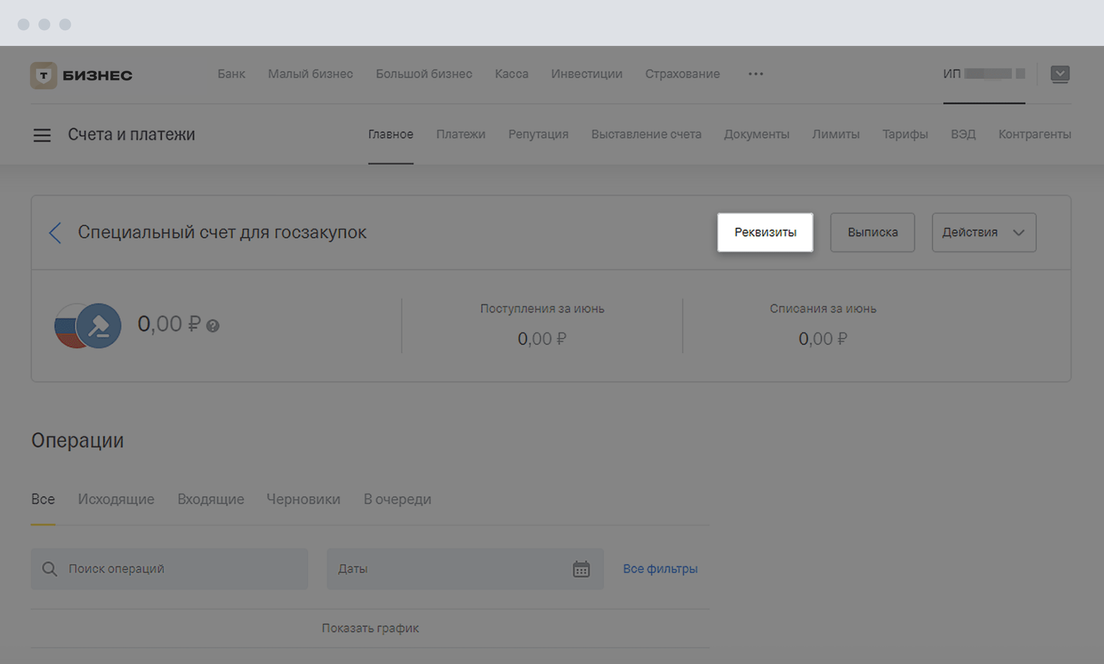Click the three-dots more menu in header
The width and height of the screenshot is (1104, 664).
click(756, 74)
